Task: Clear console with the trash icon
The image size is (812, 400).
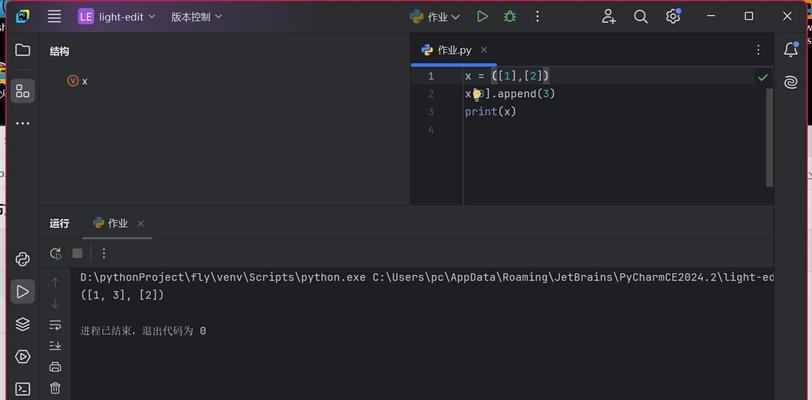Action: 55,388
